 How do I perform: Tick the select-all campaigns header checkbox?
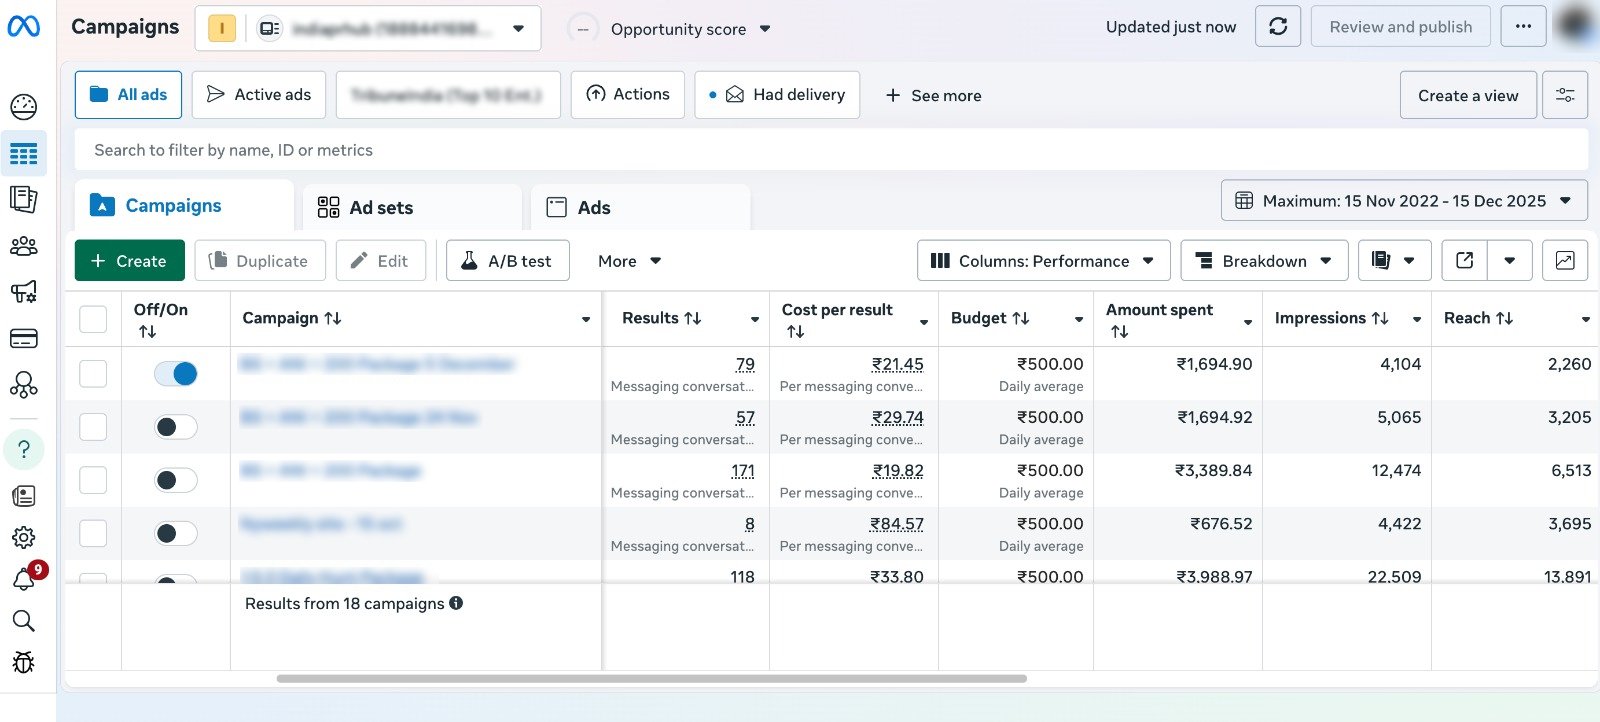tap(93, 319)
